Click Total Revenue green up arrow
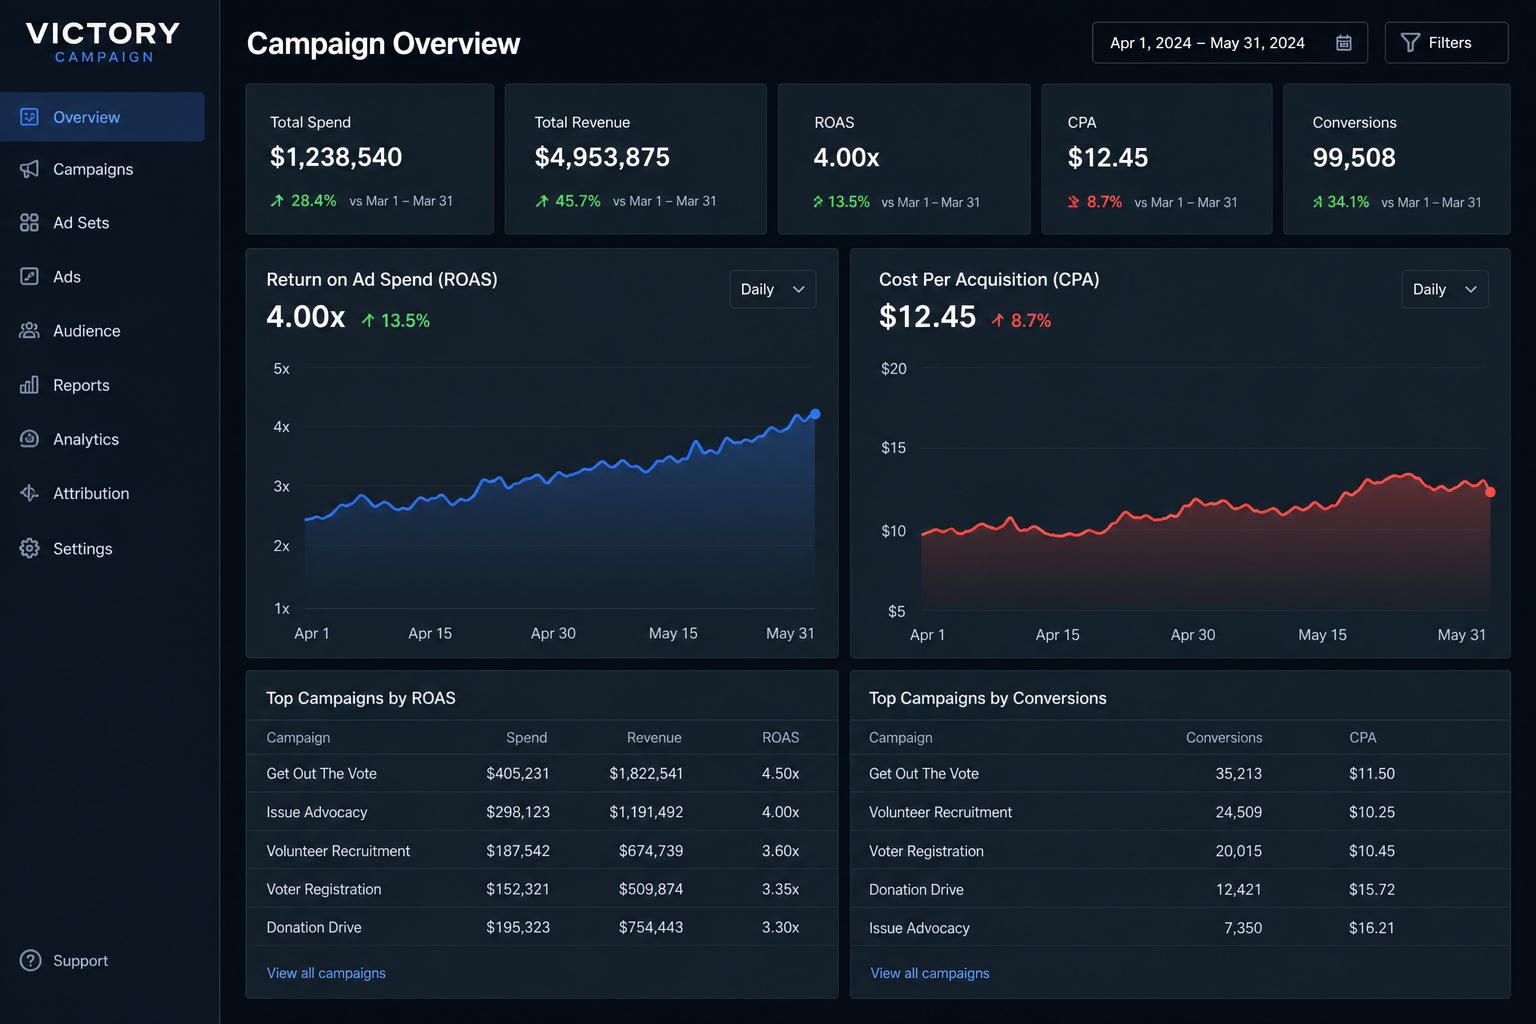 (x=542, y=201)
